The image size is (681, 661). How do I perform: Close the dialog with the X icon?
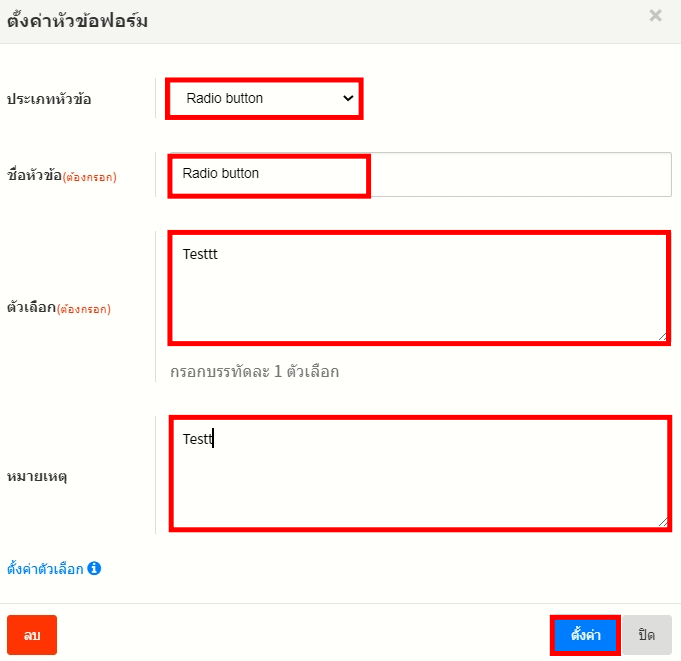click(656, 16)
